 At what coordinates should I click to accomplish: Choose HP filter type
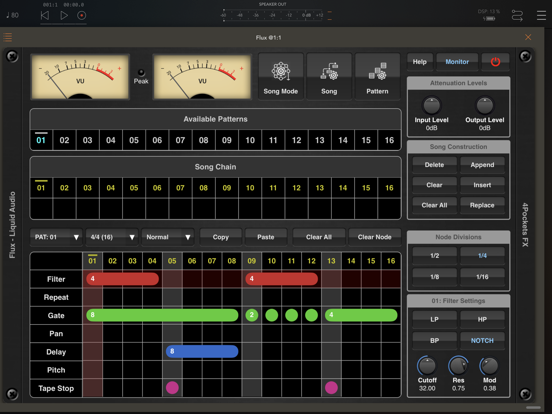click(x=482, y=319)
